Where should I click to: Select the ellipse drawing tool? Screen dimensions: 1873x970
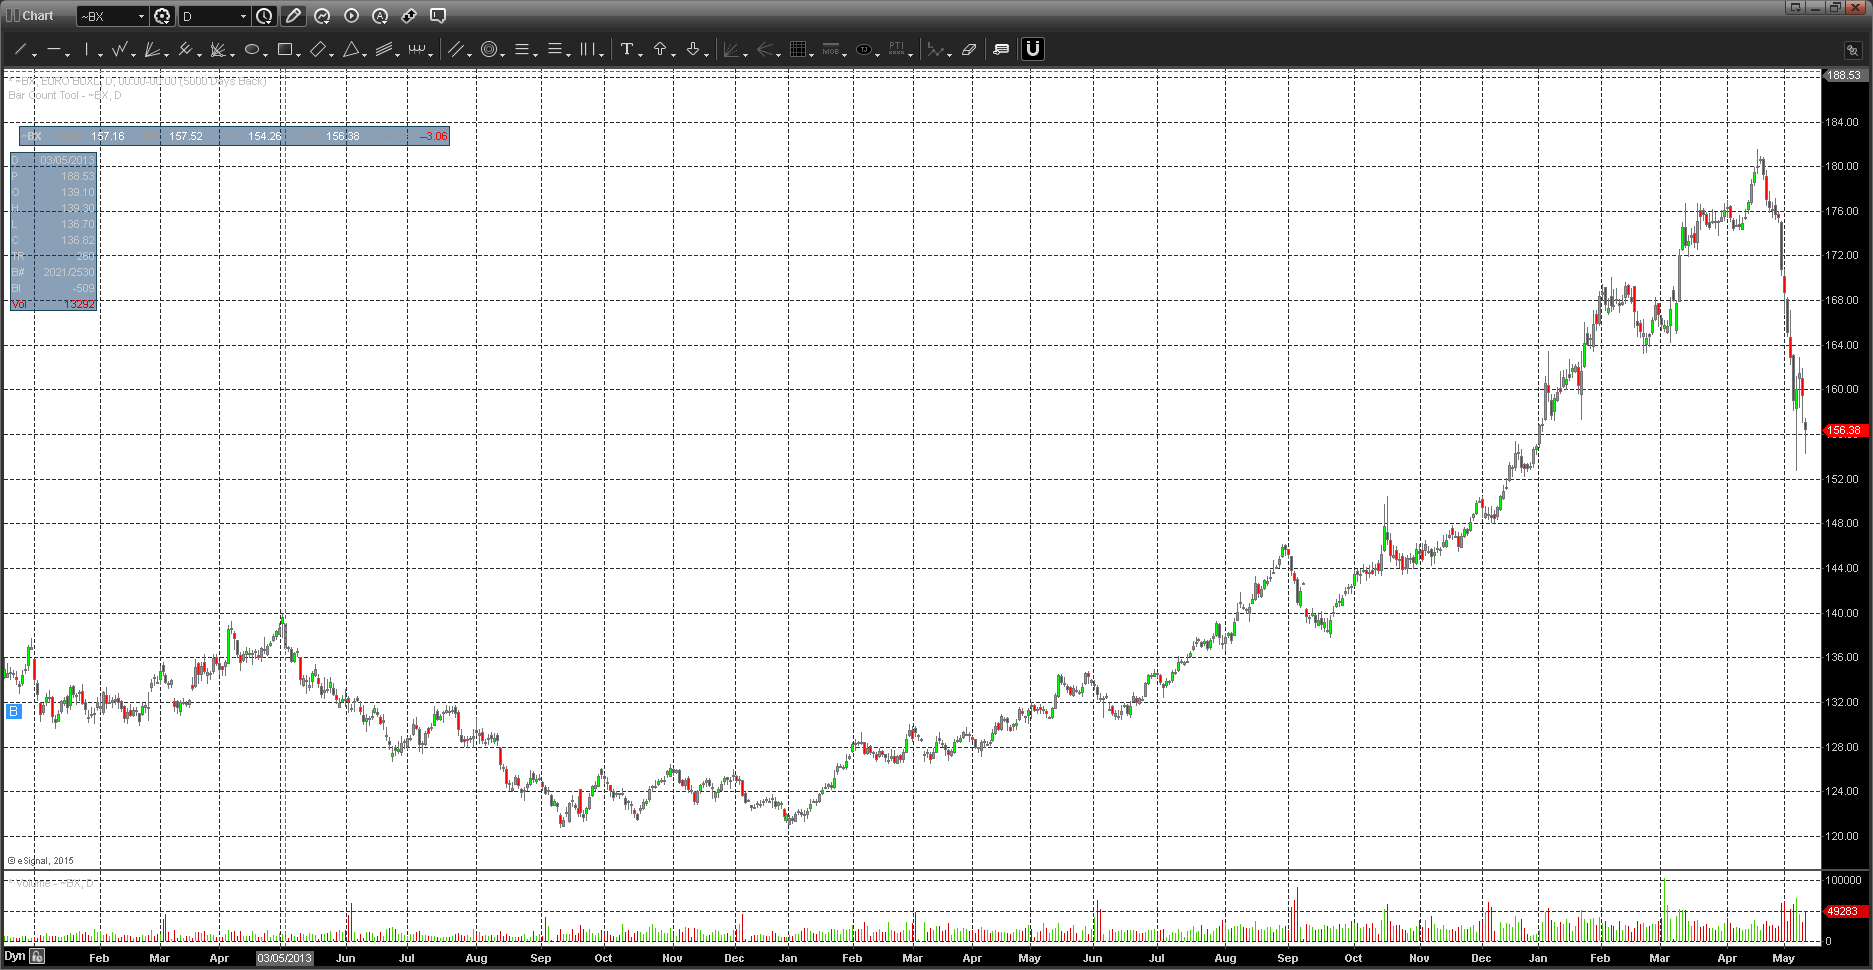tap(252, 49)
